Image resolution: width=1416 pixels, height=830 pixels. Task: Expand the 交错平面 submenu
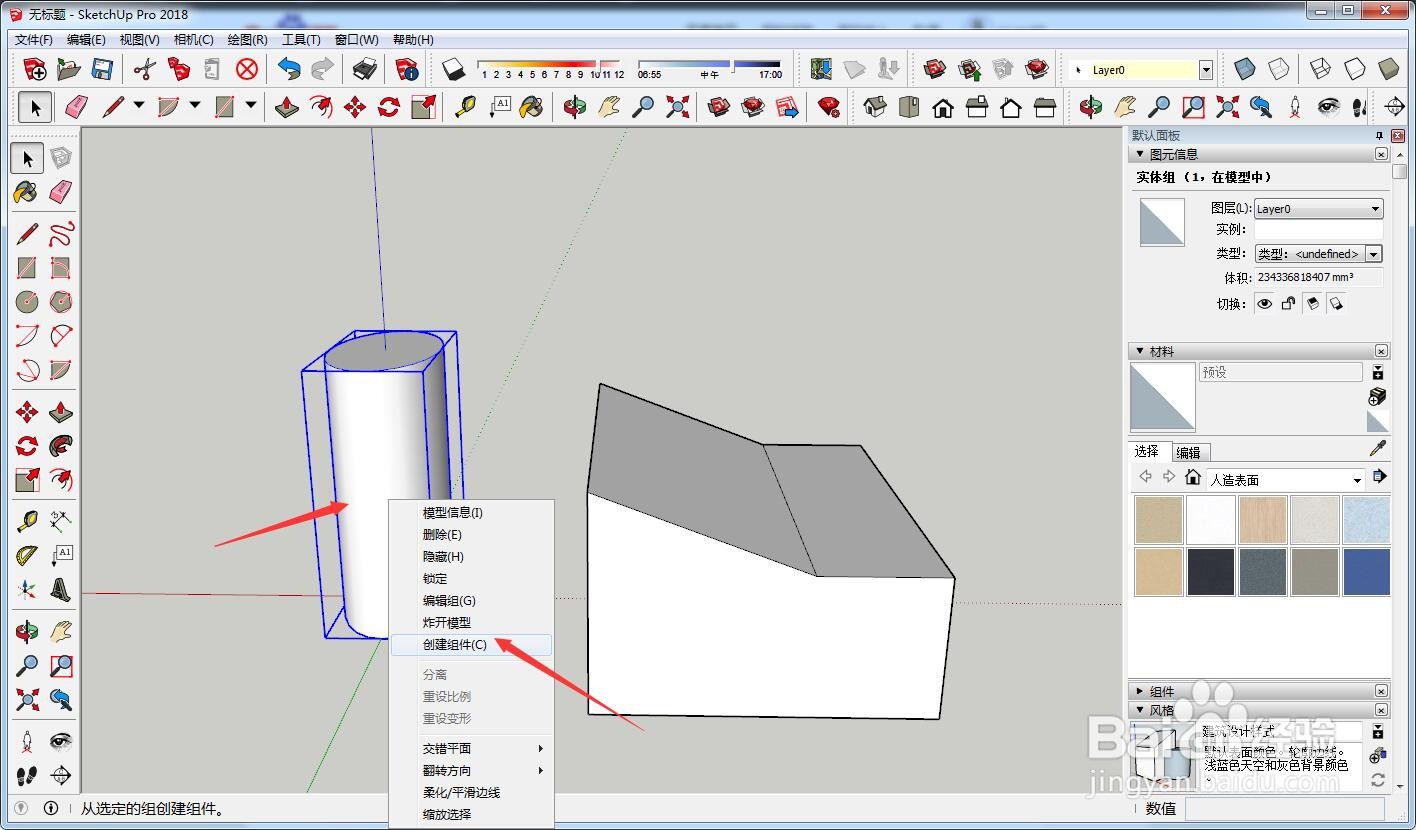click(x=471, y=748)
